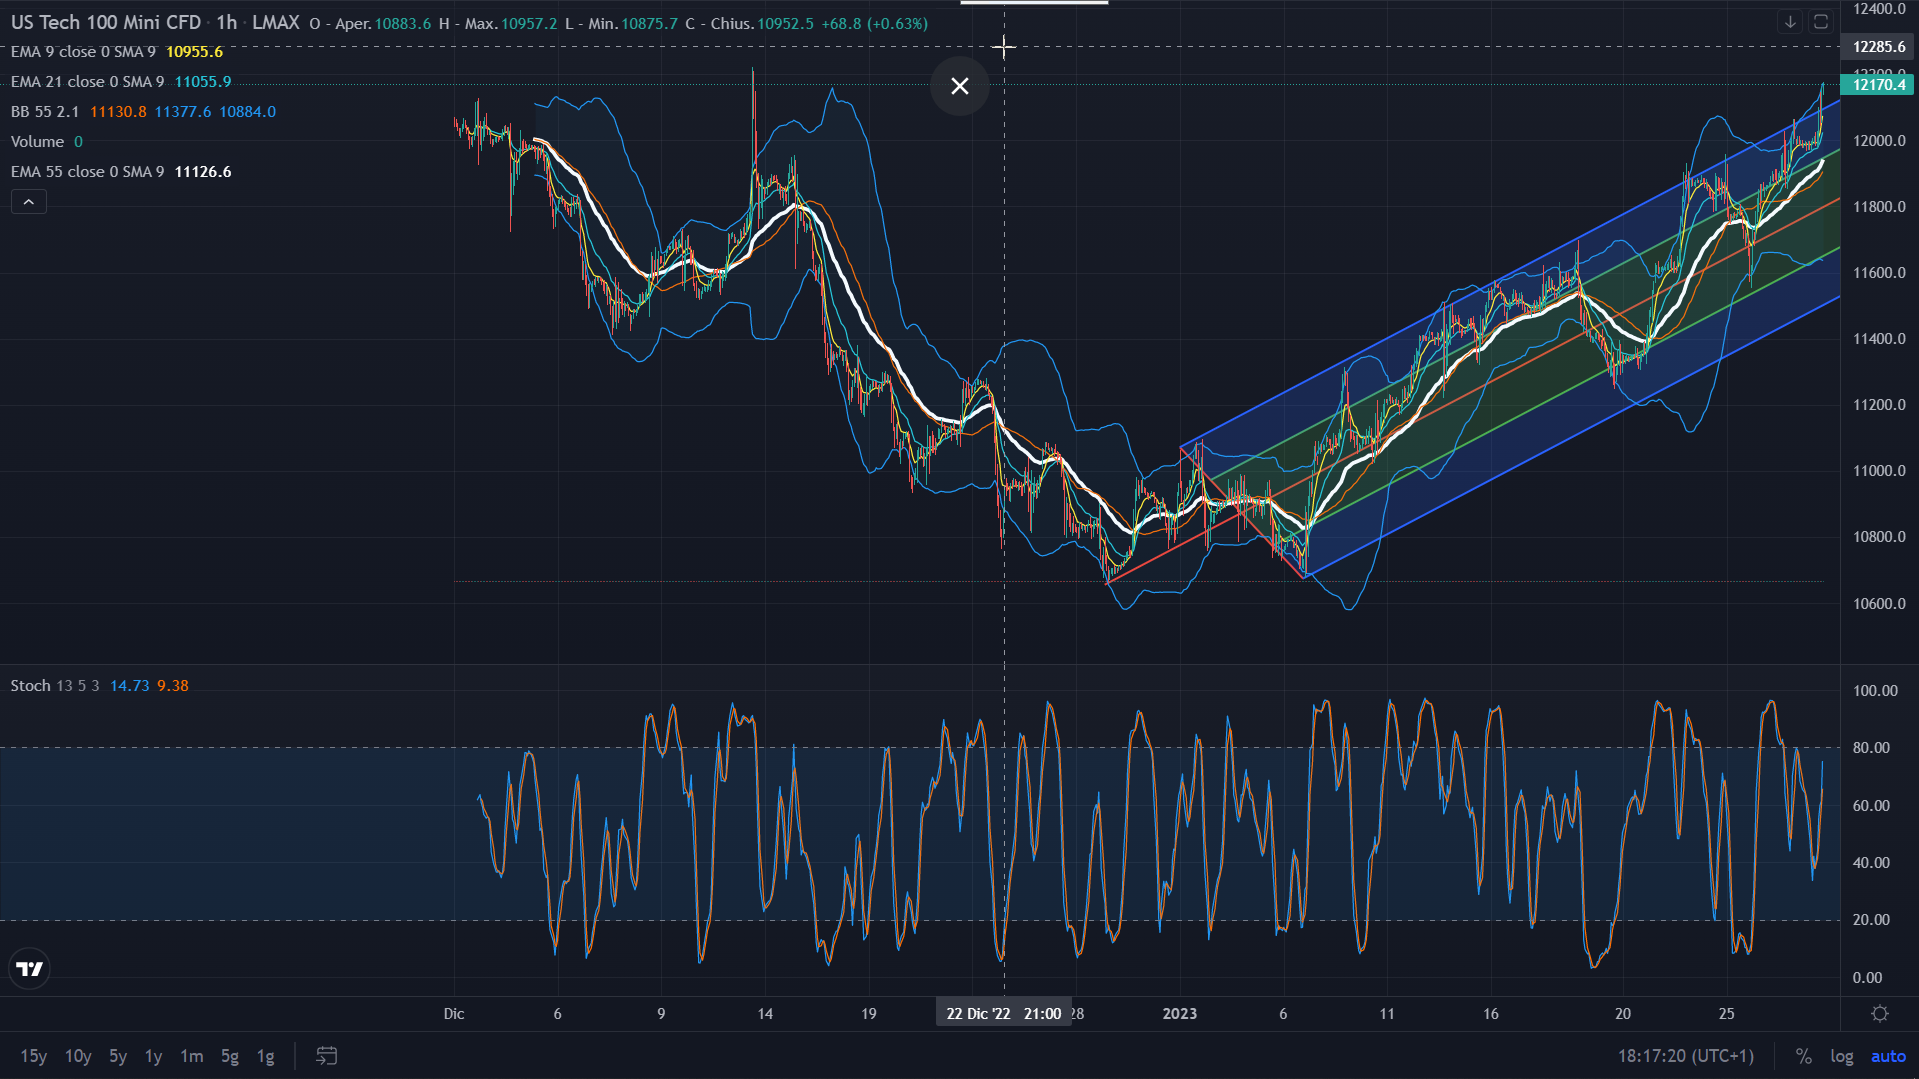Click the US Tech 100 Mini CFD title
This screenshot has width=1919, height=1079.
106,22
